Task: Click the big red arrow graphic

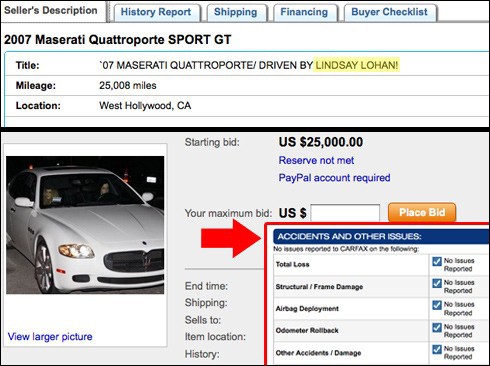Action: click(x=232, y=239)
